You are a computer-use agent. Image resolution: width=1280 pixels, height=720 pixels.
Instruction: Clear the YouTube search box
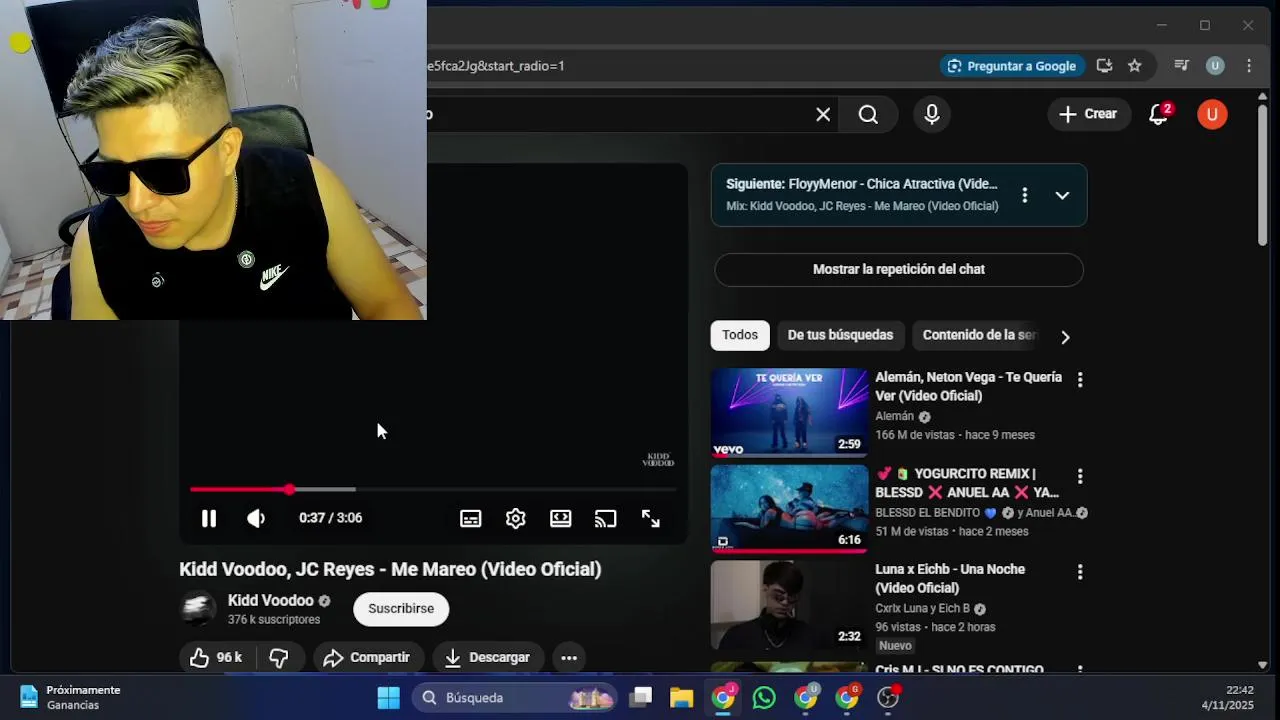823,114
